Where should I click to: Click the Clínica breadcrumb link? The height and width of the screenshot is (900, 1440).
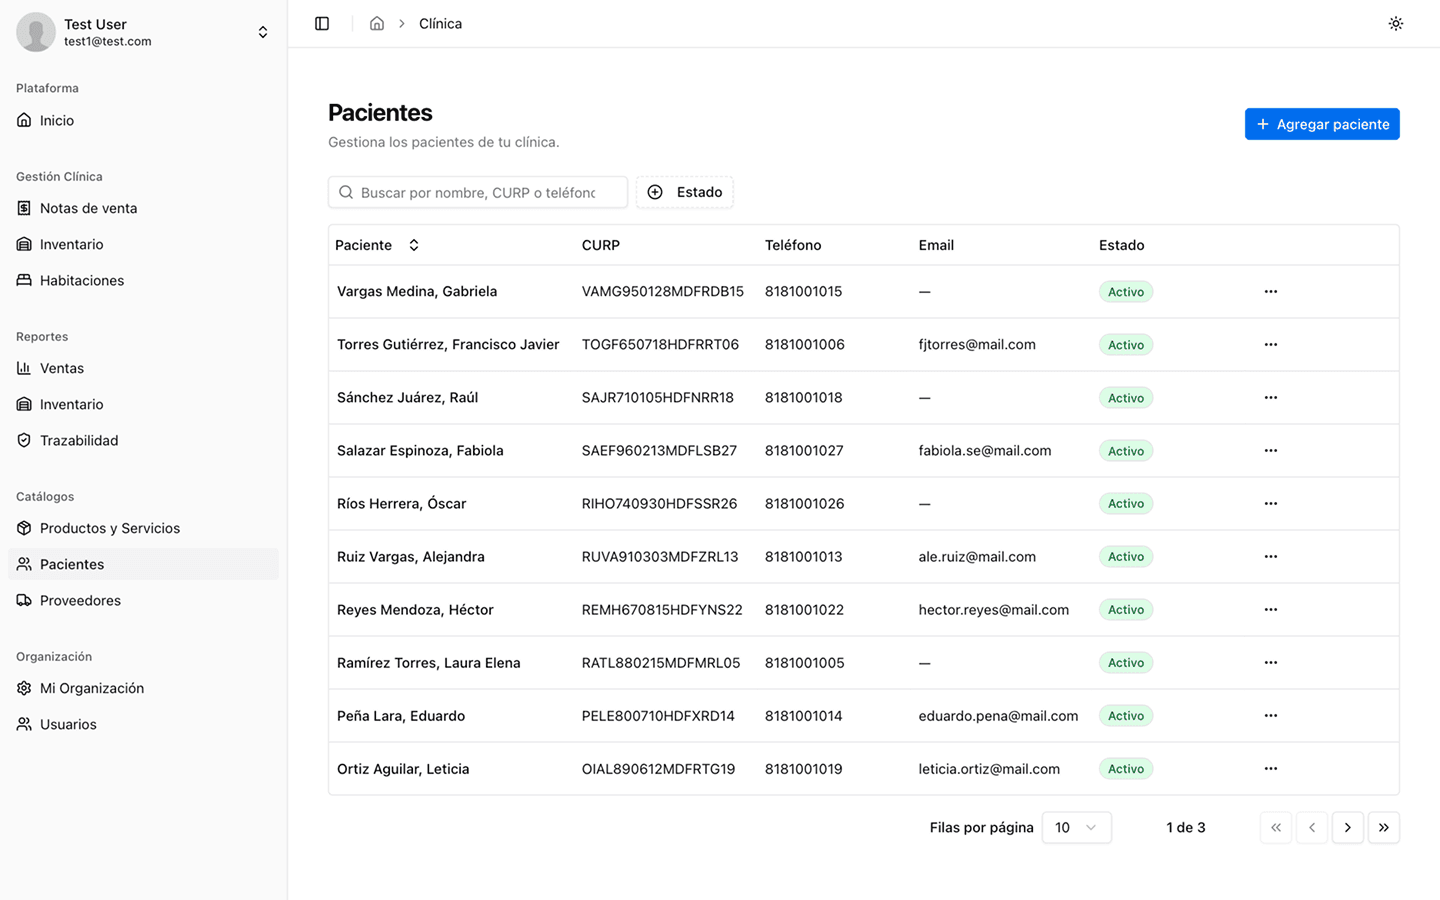(440, 24)
